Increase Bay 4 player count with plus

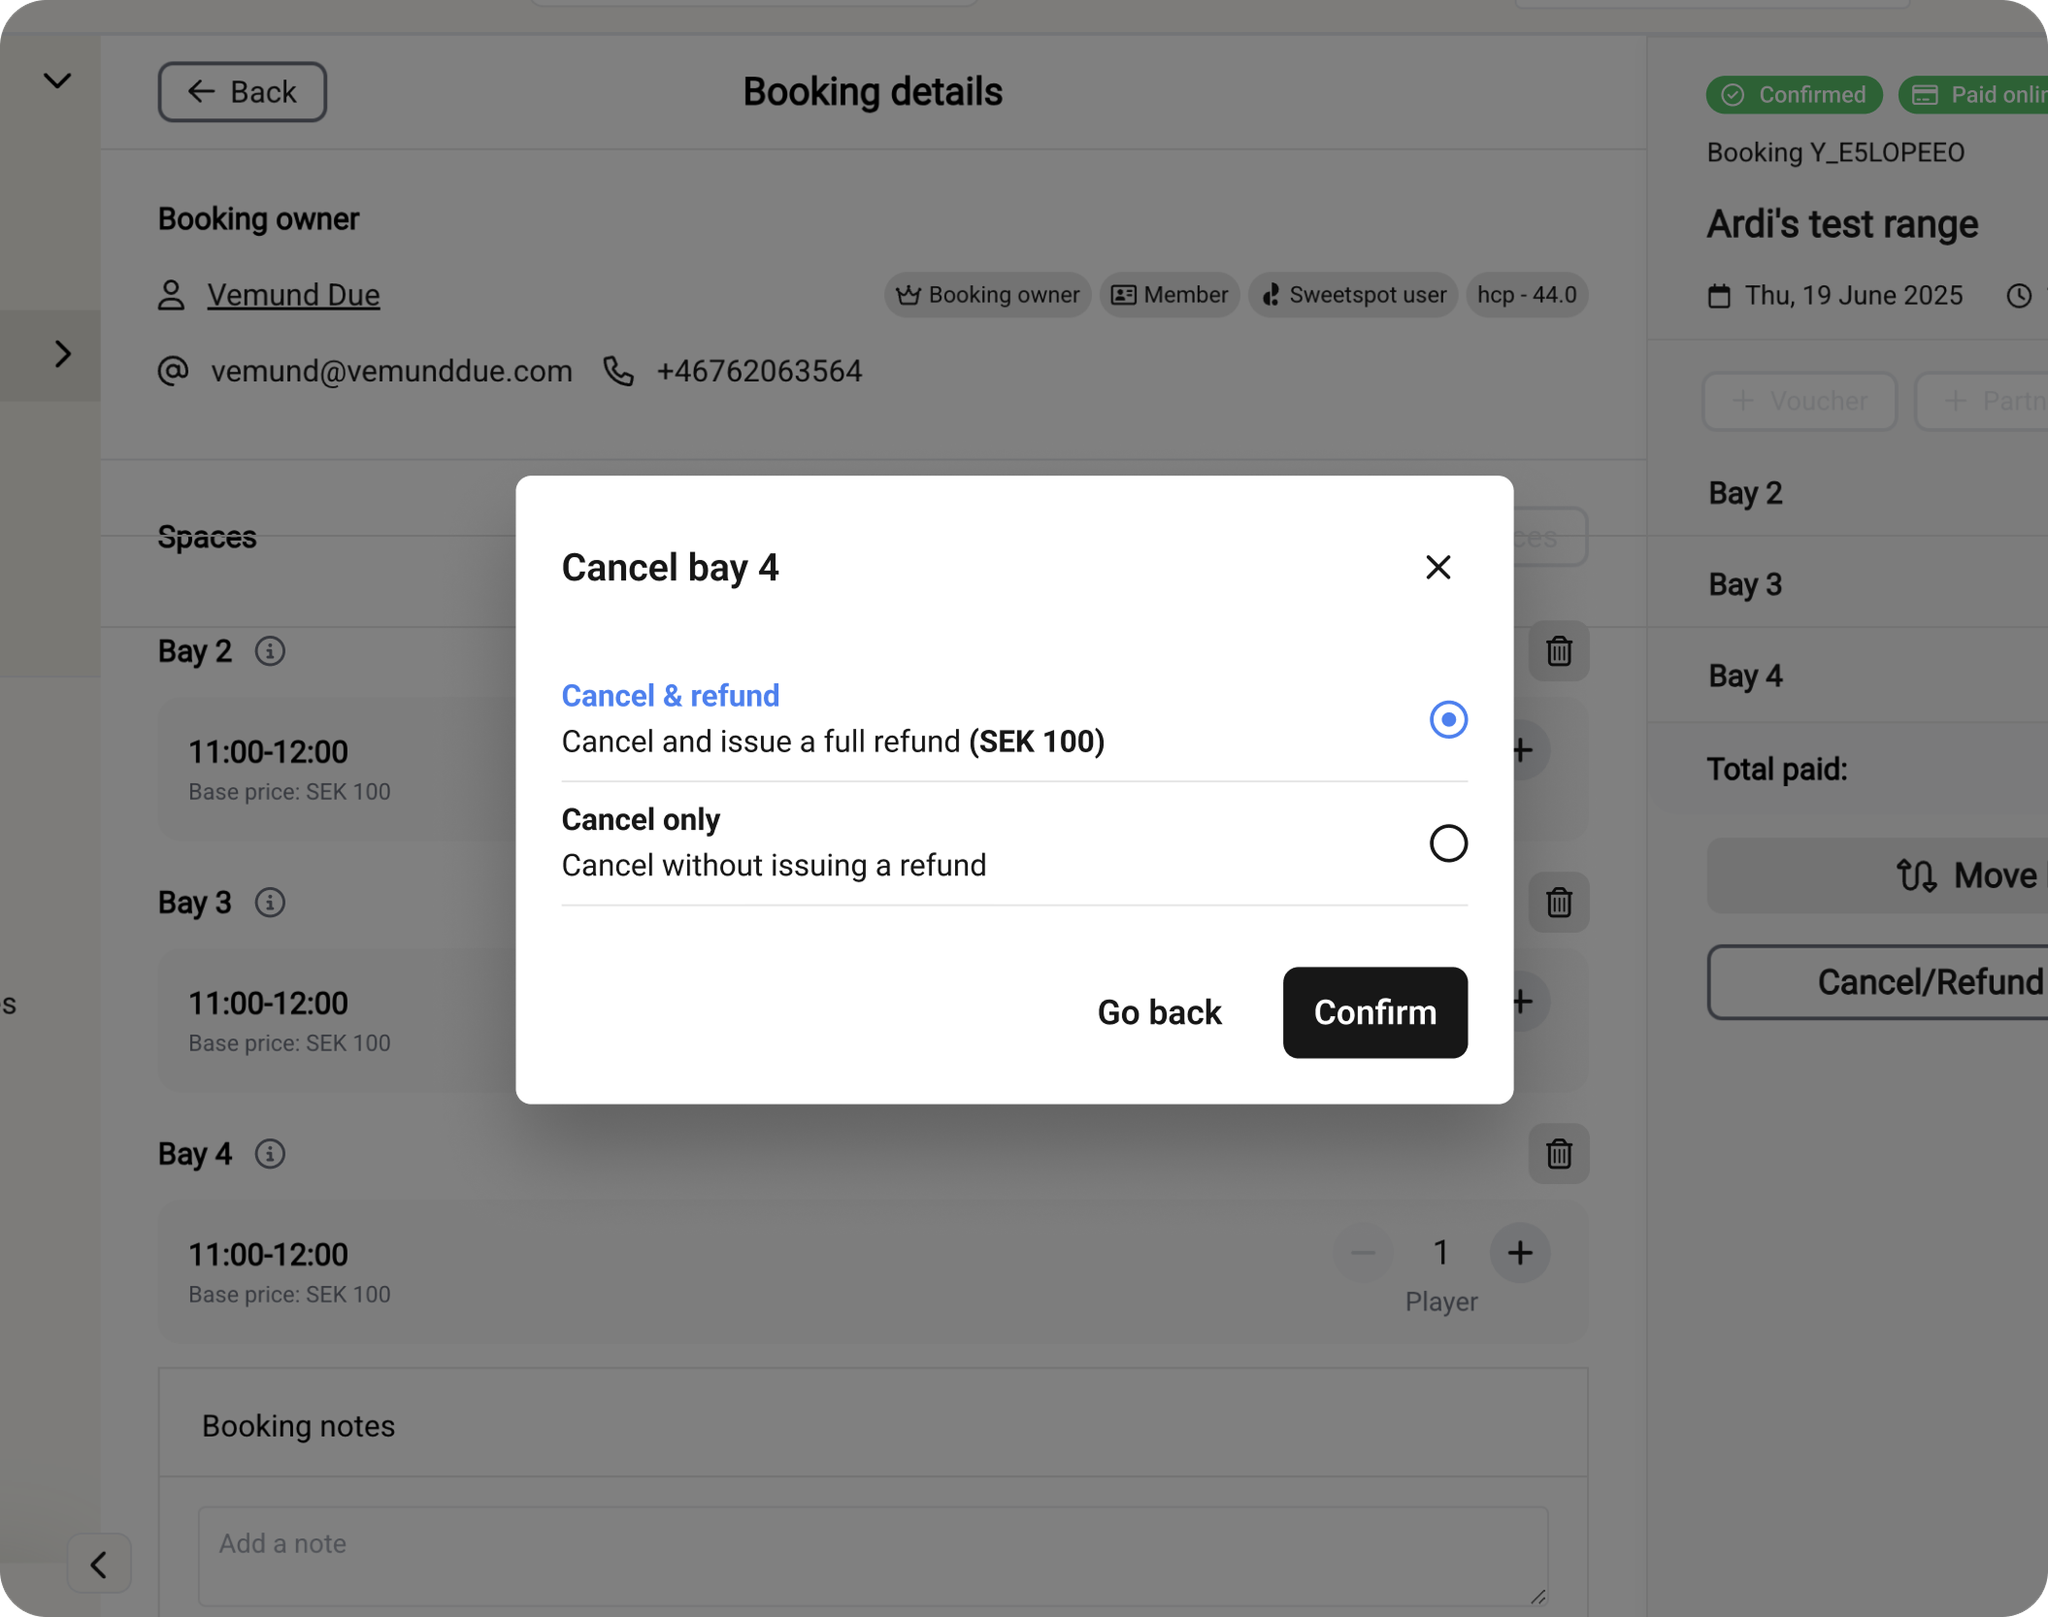point(1519,1252)
